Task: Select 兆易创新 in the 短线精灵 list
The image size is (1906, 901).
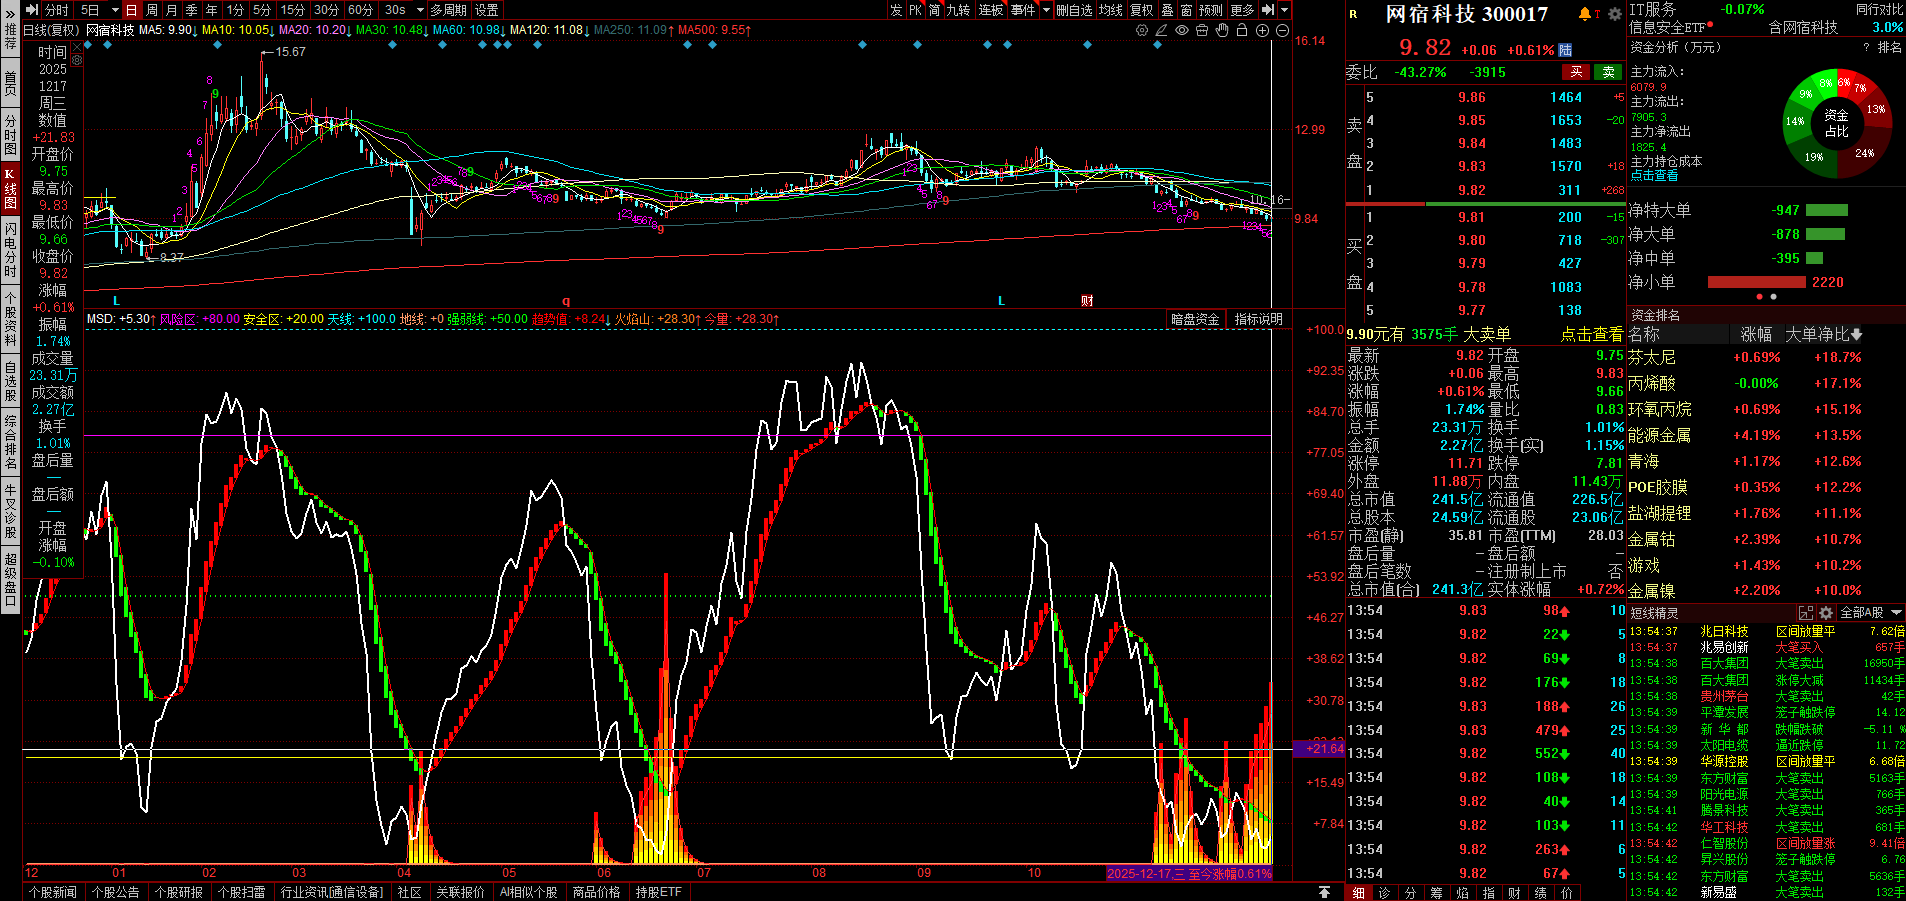Action: [x=1724, y=647]
